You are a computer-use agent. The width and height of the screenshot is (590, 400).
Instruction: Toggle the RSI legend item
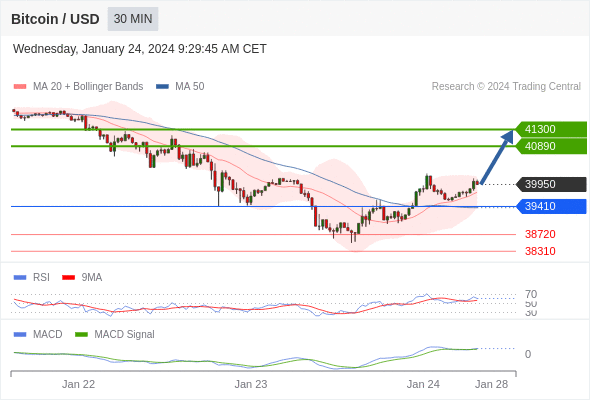pos(32,277)
